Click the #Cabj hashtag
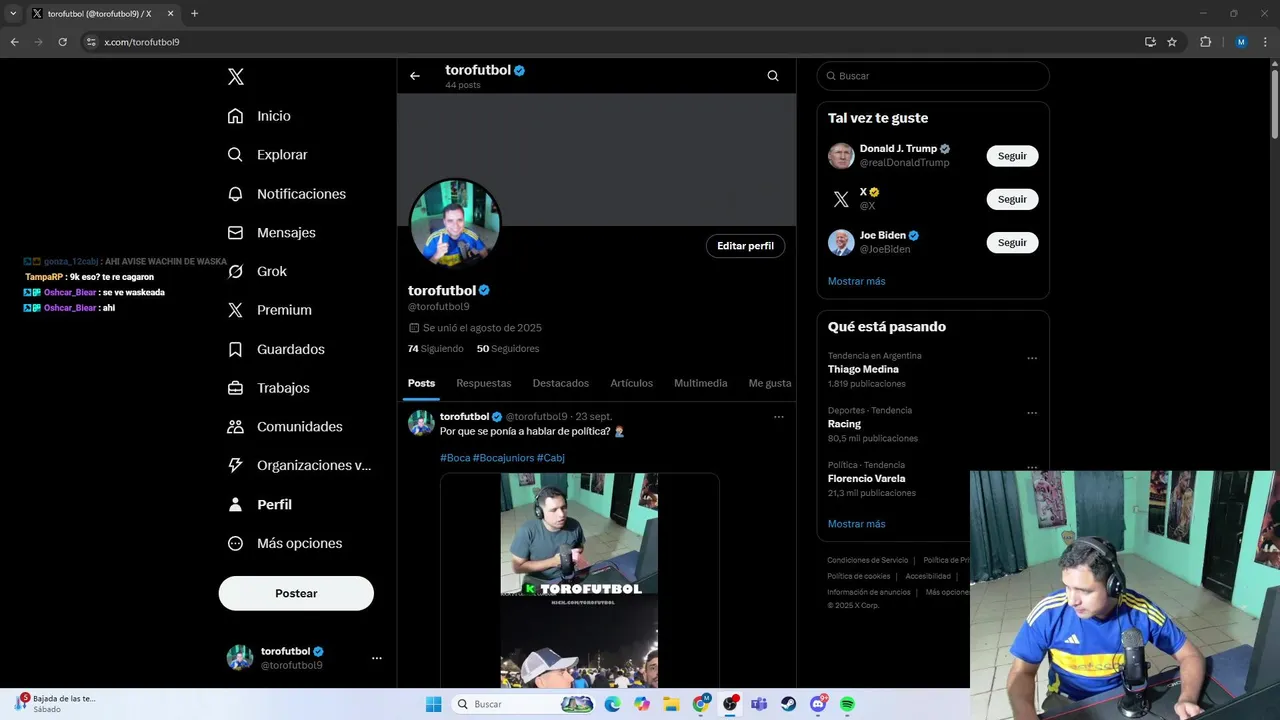Image resolution: width=1280 pixels, height=720 pixels. pyautogui.click(x=551, y=458)
